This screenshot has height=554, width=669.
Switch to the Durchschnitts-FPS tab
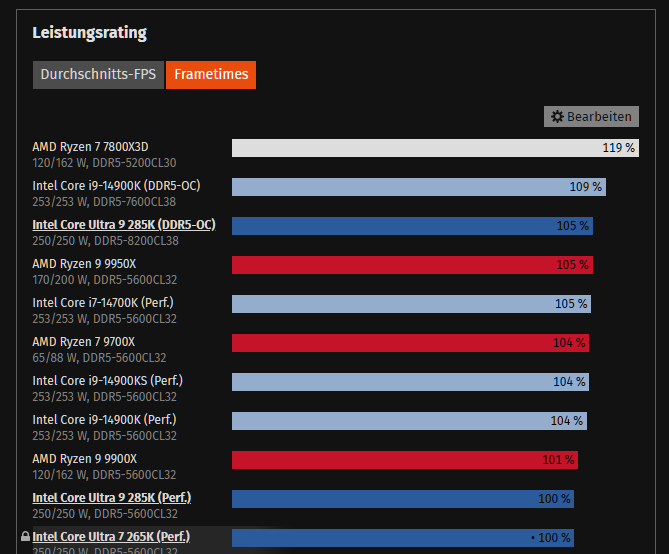(98, 75)
